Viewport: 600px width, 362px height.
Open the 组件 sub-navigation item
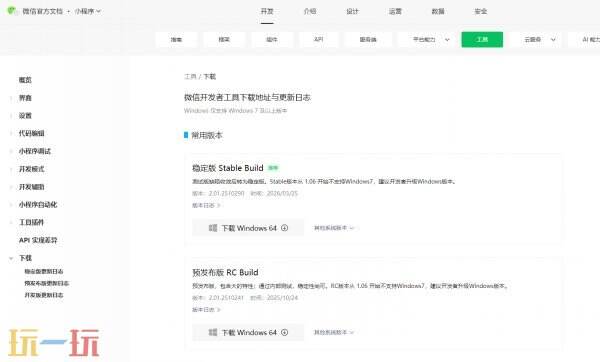click(x=272, y=39)
